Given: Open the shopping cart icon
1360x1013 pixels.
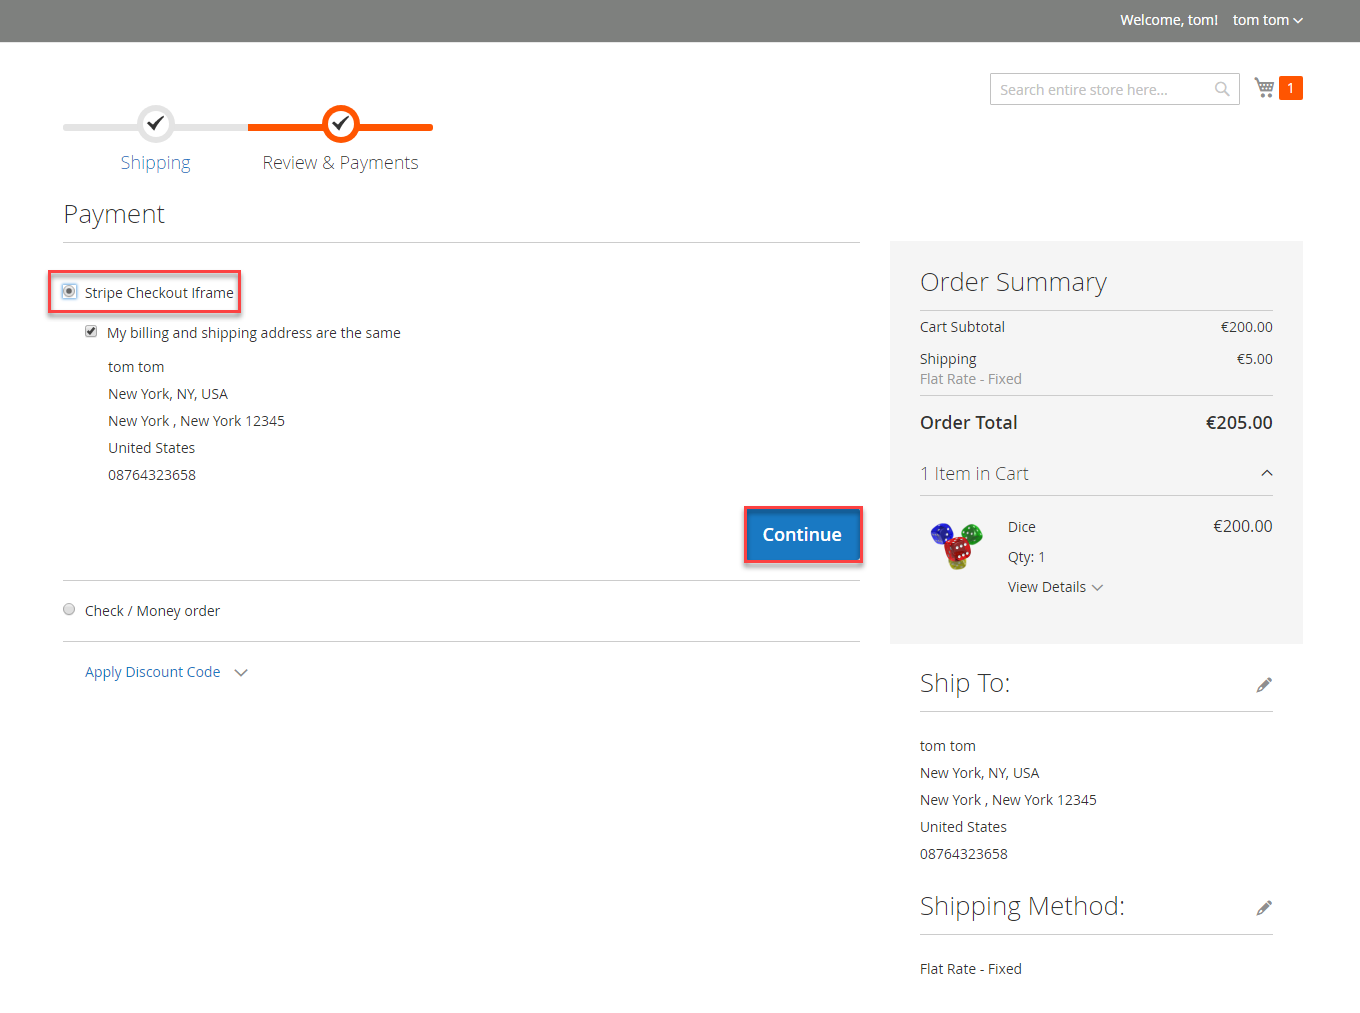Looking at the screenshot, I should pos(1264,88).
